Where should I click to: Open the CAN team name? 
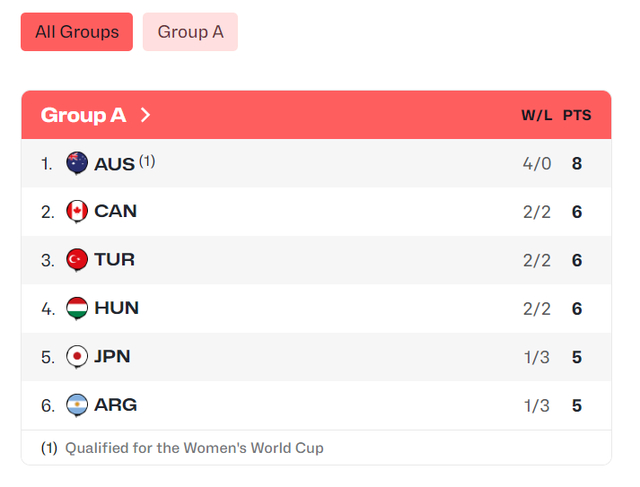pyautogui.click(x=115, y=211)
